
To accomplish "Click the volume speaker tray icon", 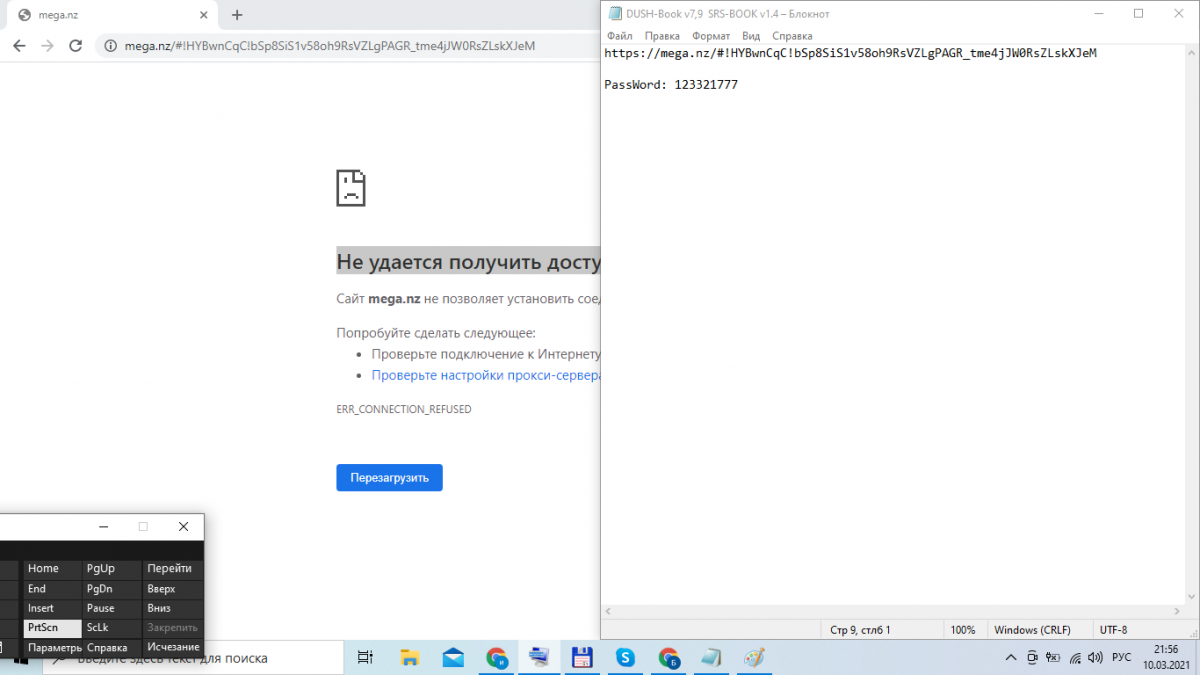I will click(1096, 657).
